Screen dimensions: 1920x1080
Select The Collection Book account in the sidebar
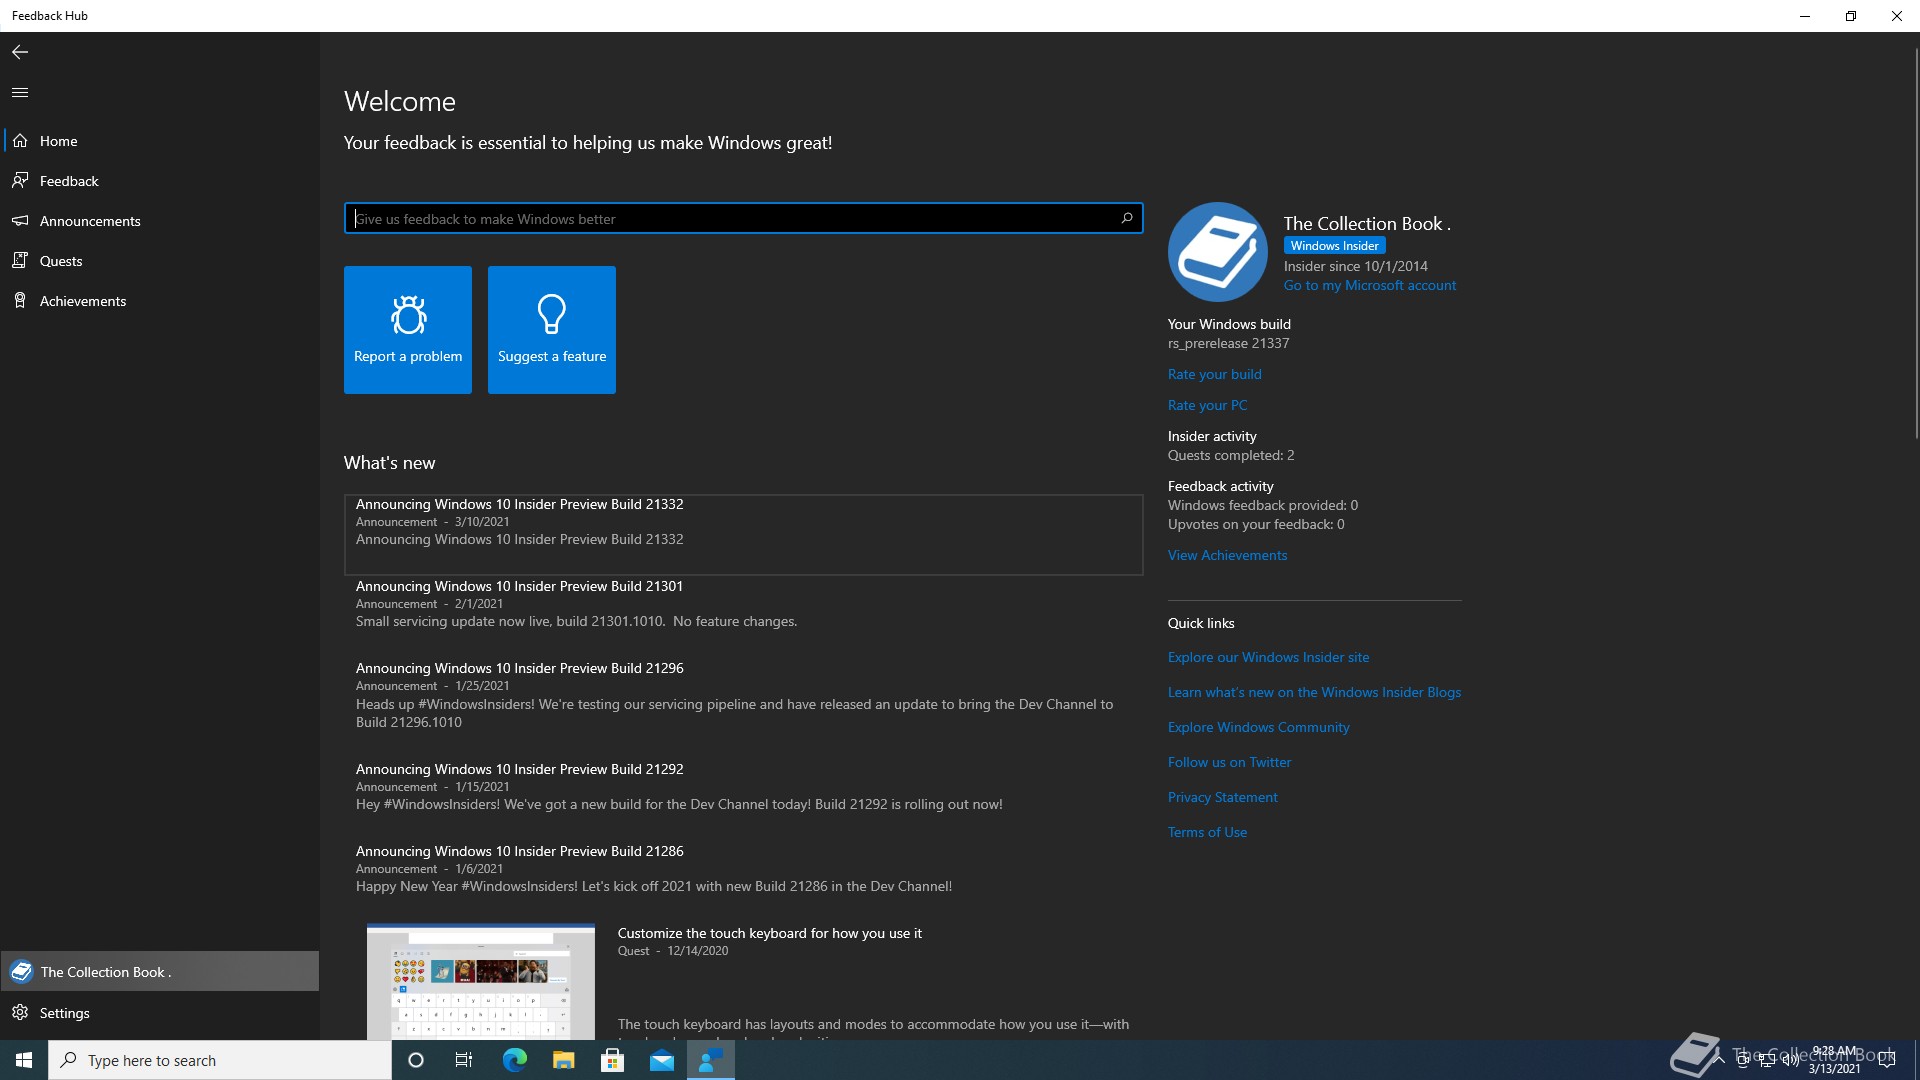160,972
